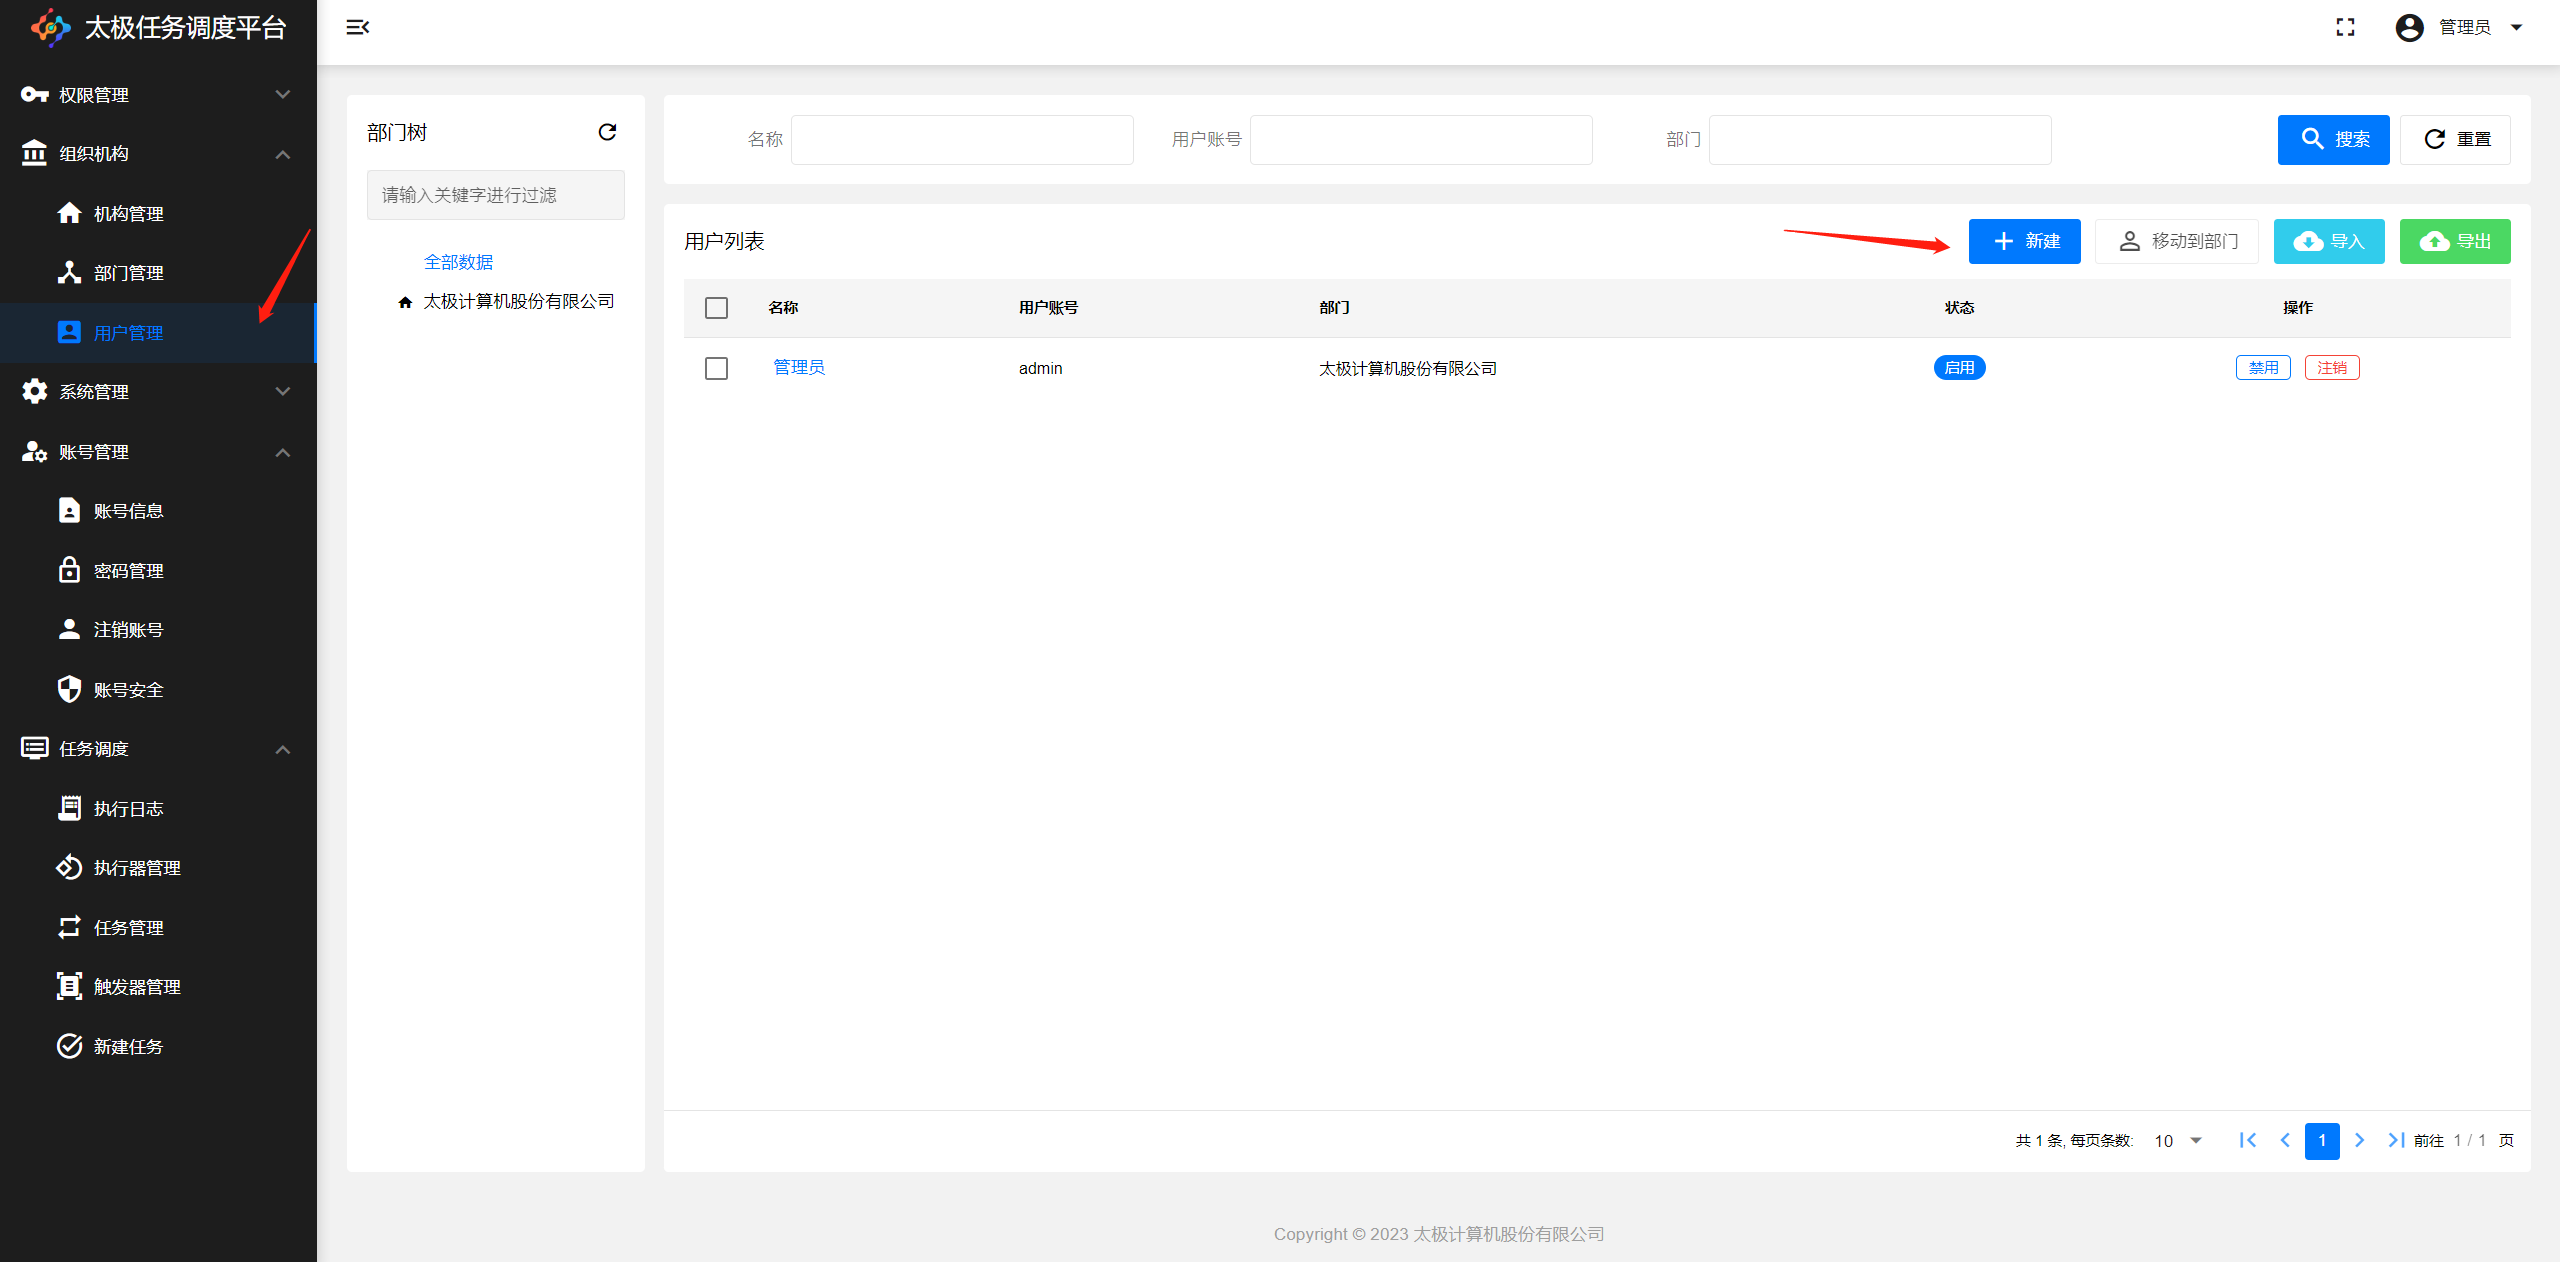
Task: Select 太极计算机股份有限公司 tree node
Action: (x=518, y=301)
